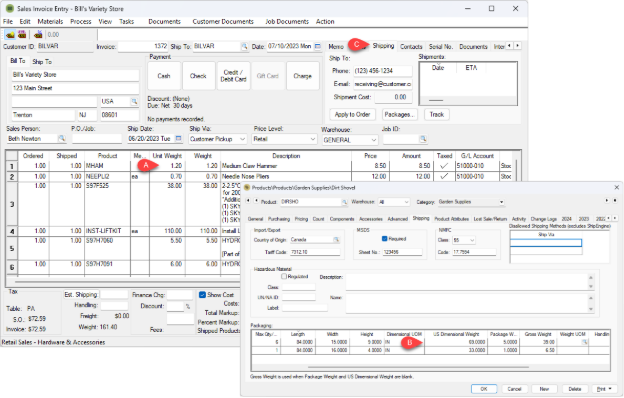
Task: Click the Packages.. button
Action: (x=400, y=115)
